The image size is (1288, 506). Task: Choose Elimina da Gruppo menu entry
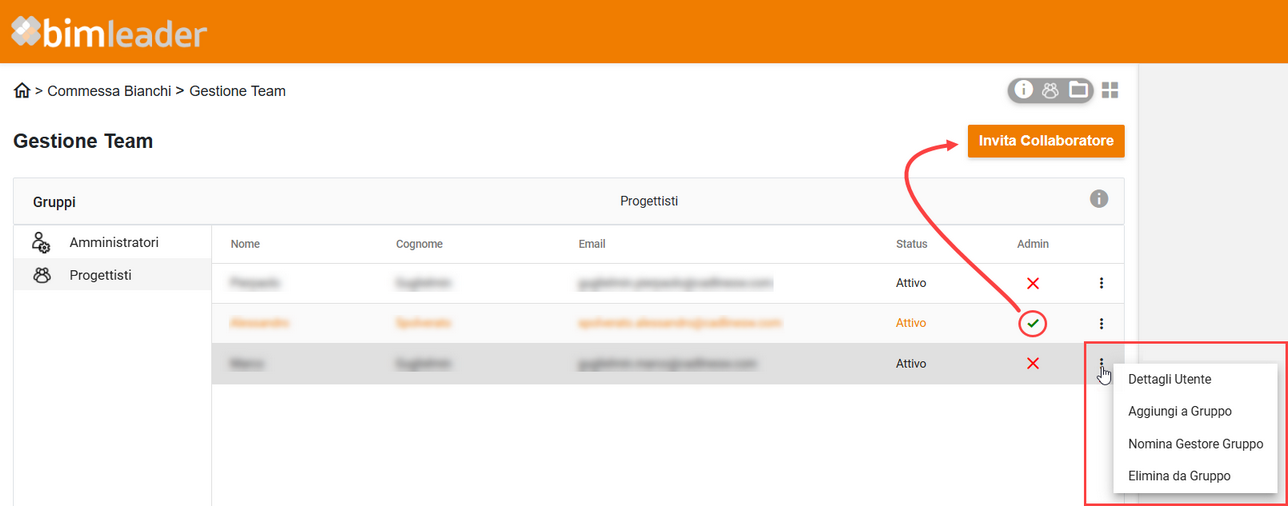click(1195, 476)
